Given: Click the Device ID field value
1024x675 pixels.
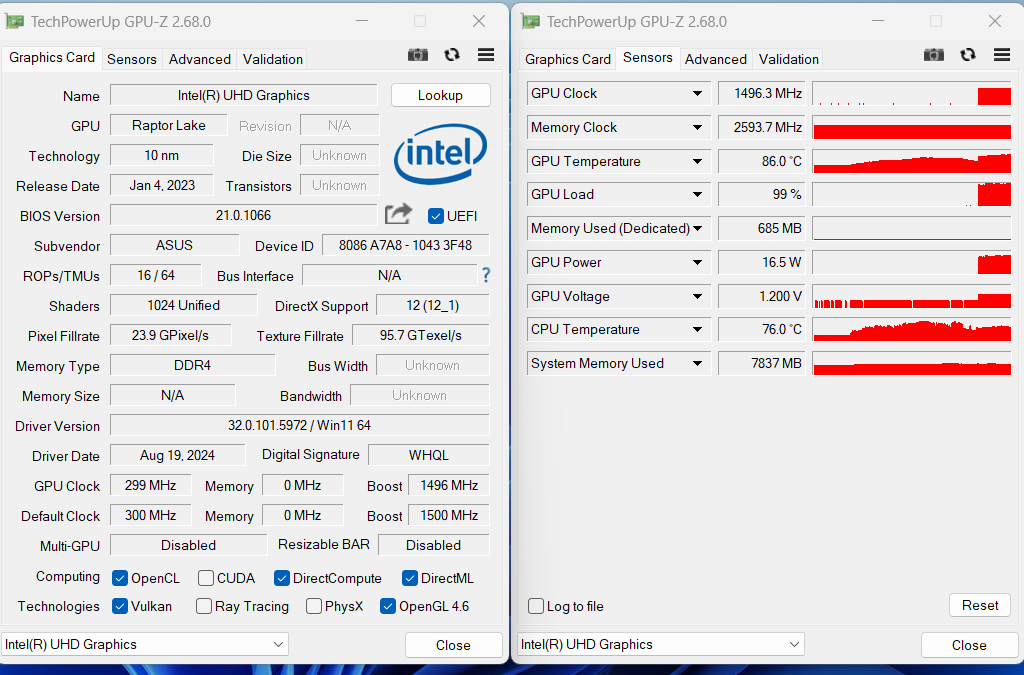Looking at the screenshot, I should (x=406, y=245).
